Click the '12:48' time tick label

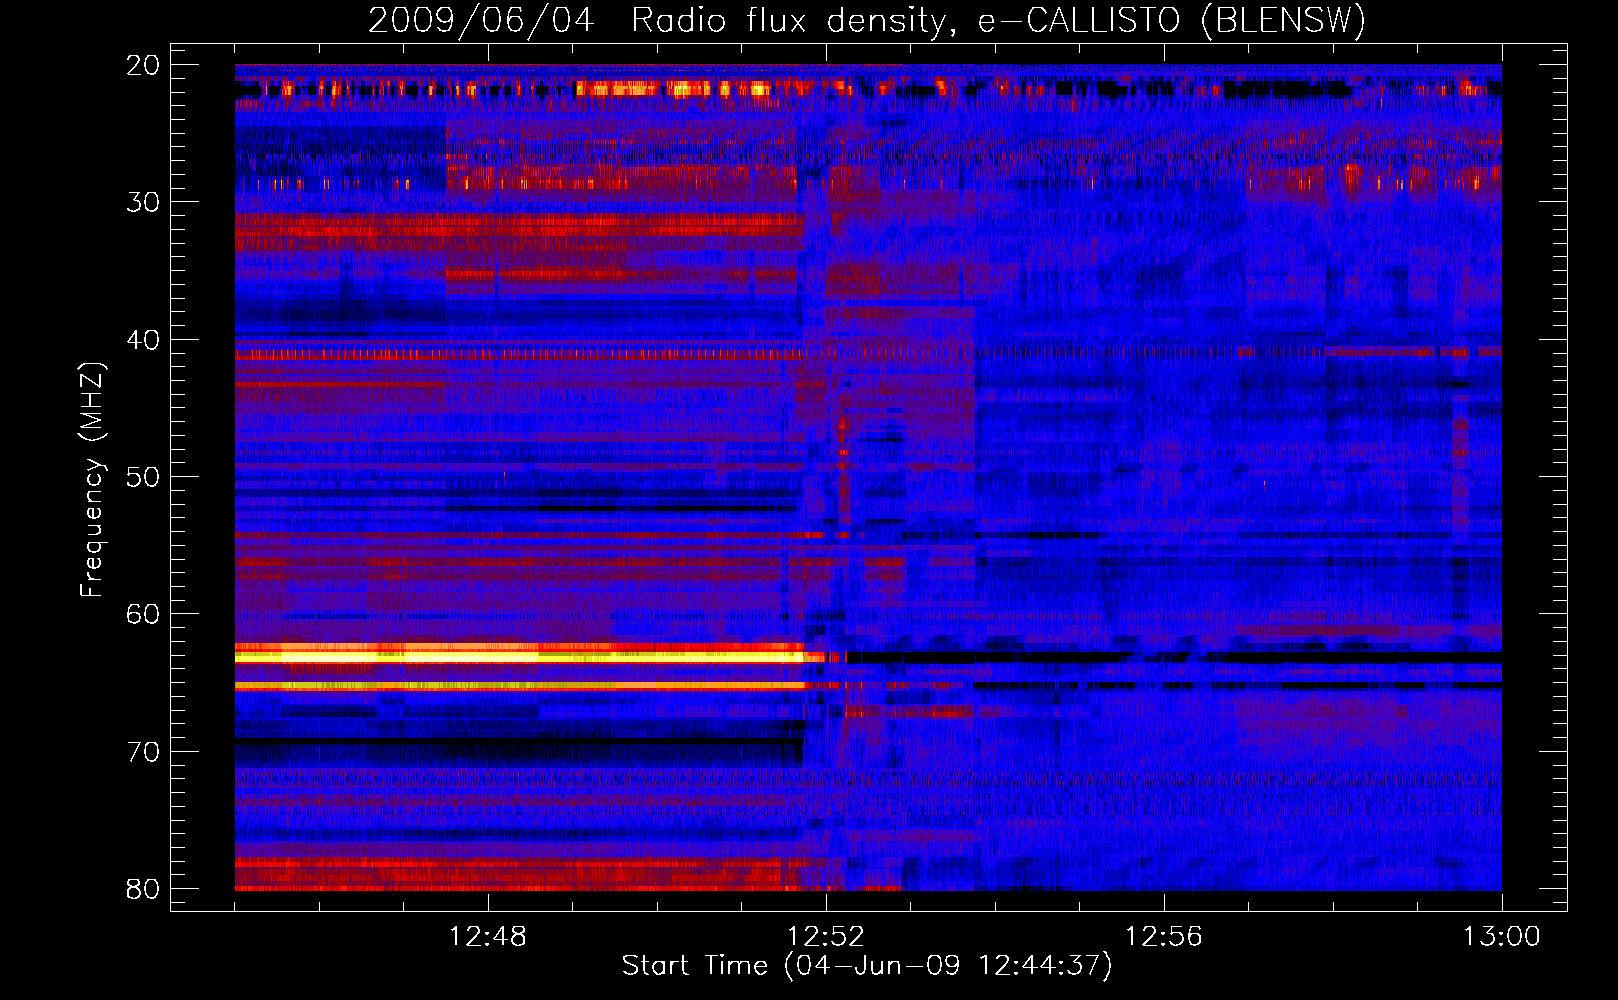(488, 937)
